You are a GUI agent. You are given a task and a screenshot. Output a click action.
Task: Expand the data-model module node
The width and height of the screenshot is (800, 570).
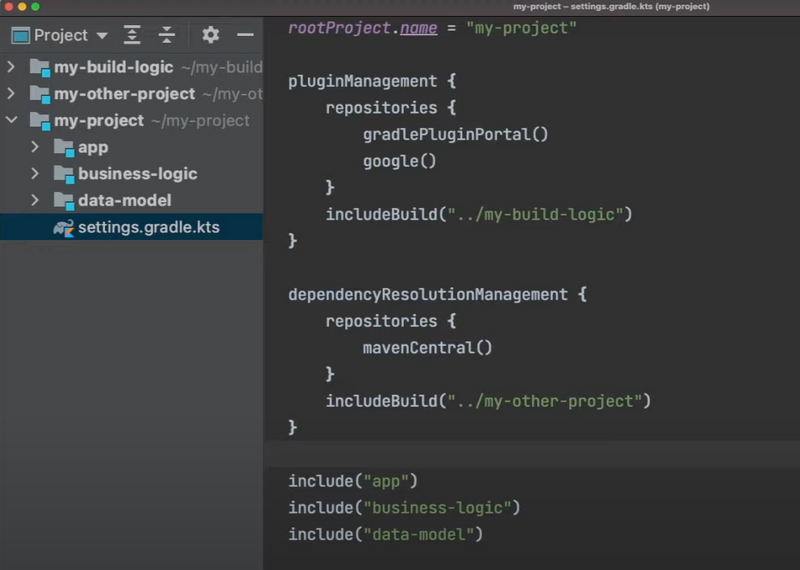pos(35,200)
